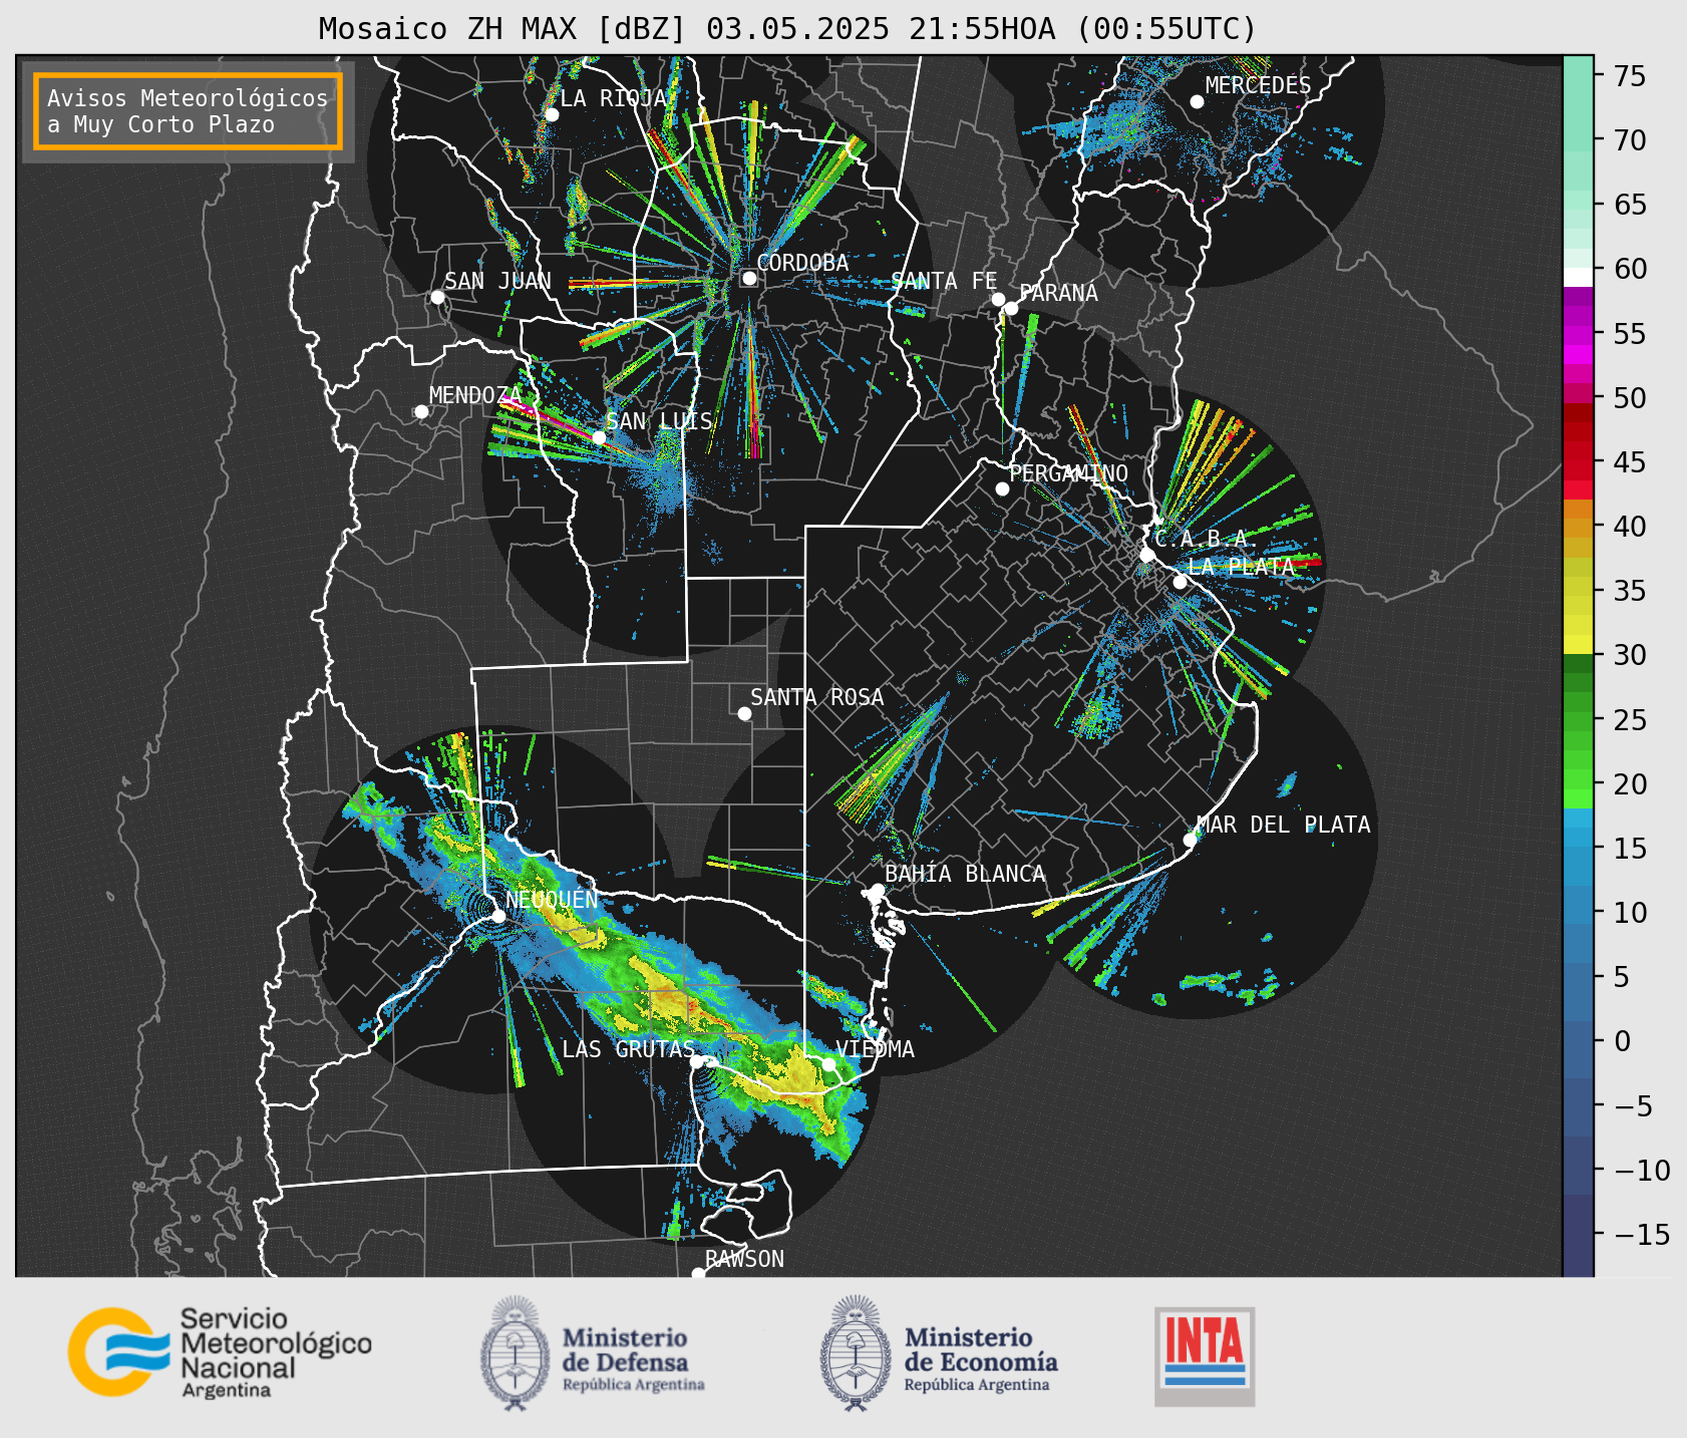Image resolution: width=1687 pixels, height=1438 pixels.
Task: Click the CORDOBA label text
Action: pyautogui.click(x=803, y=263)
